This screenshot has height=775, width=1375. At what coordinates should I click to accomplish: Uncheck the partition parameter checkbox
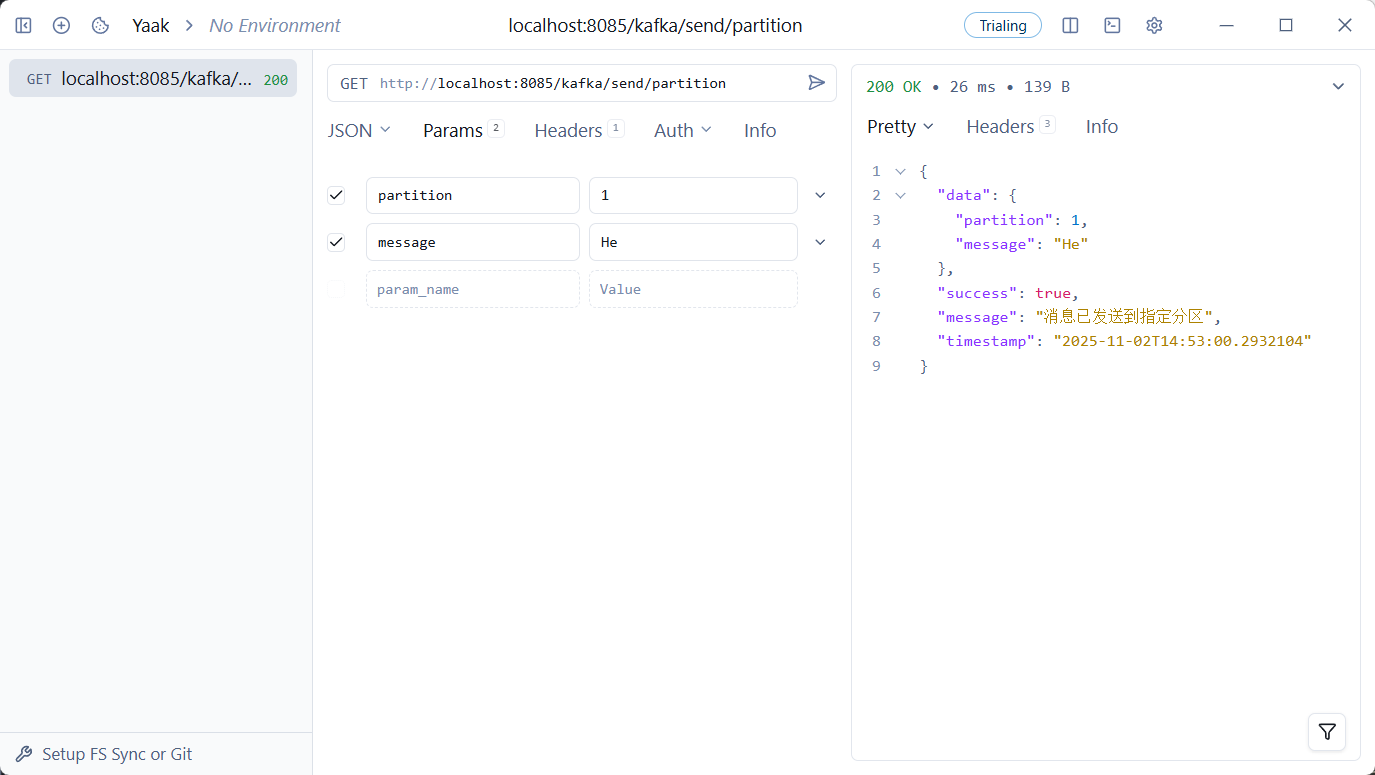[336, 195]
